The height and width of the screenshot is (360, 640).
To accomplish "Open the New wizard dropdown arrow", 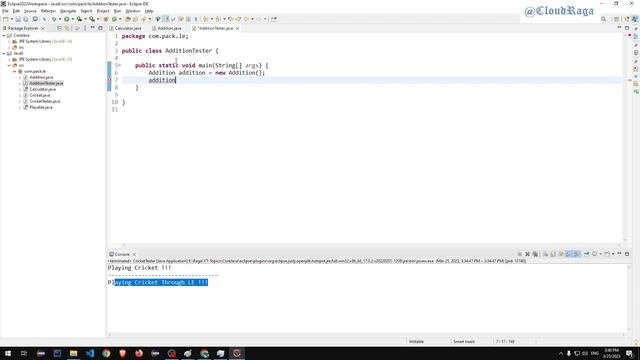I will (11, 19).
